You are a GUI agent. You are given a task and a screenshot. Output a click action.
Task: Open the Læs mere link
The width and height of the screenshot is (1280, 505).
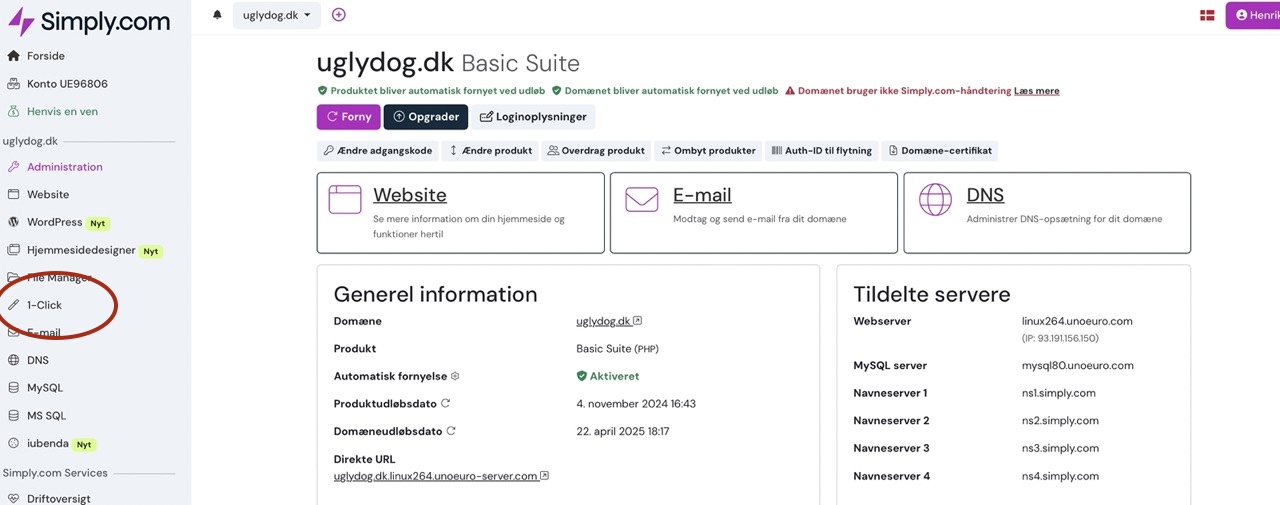(1036, 91)
